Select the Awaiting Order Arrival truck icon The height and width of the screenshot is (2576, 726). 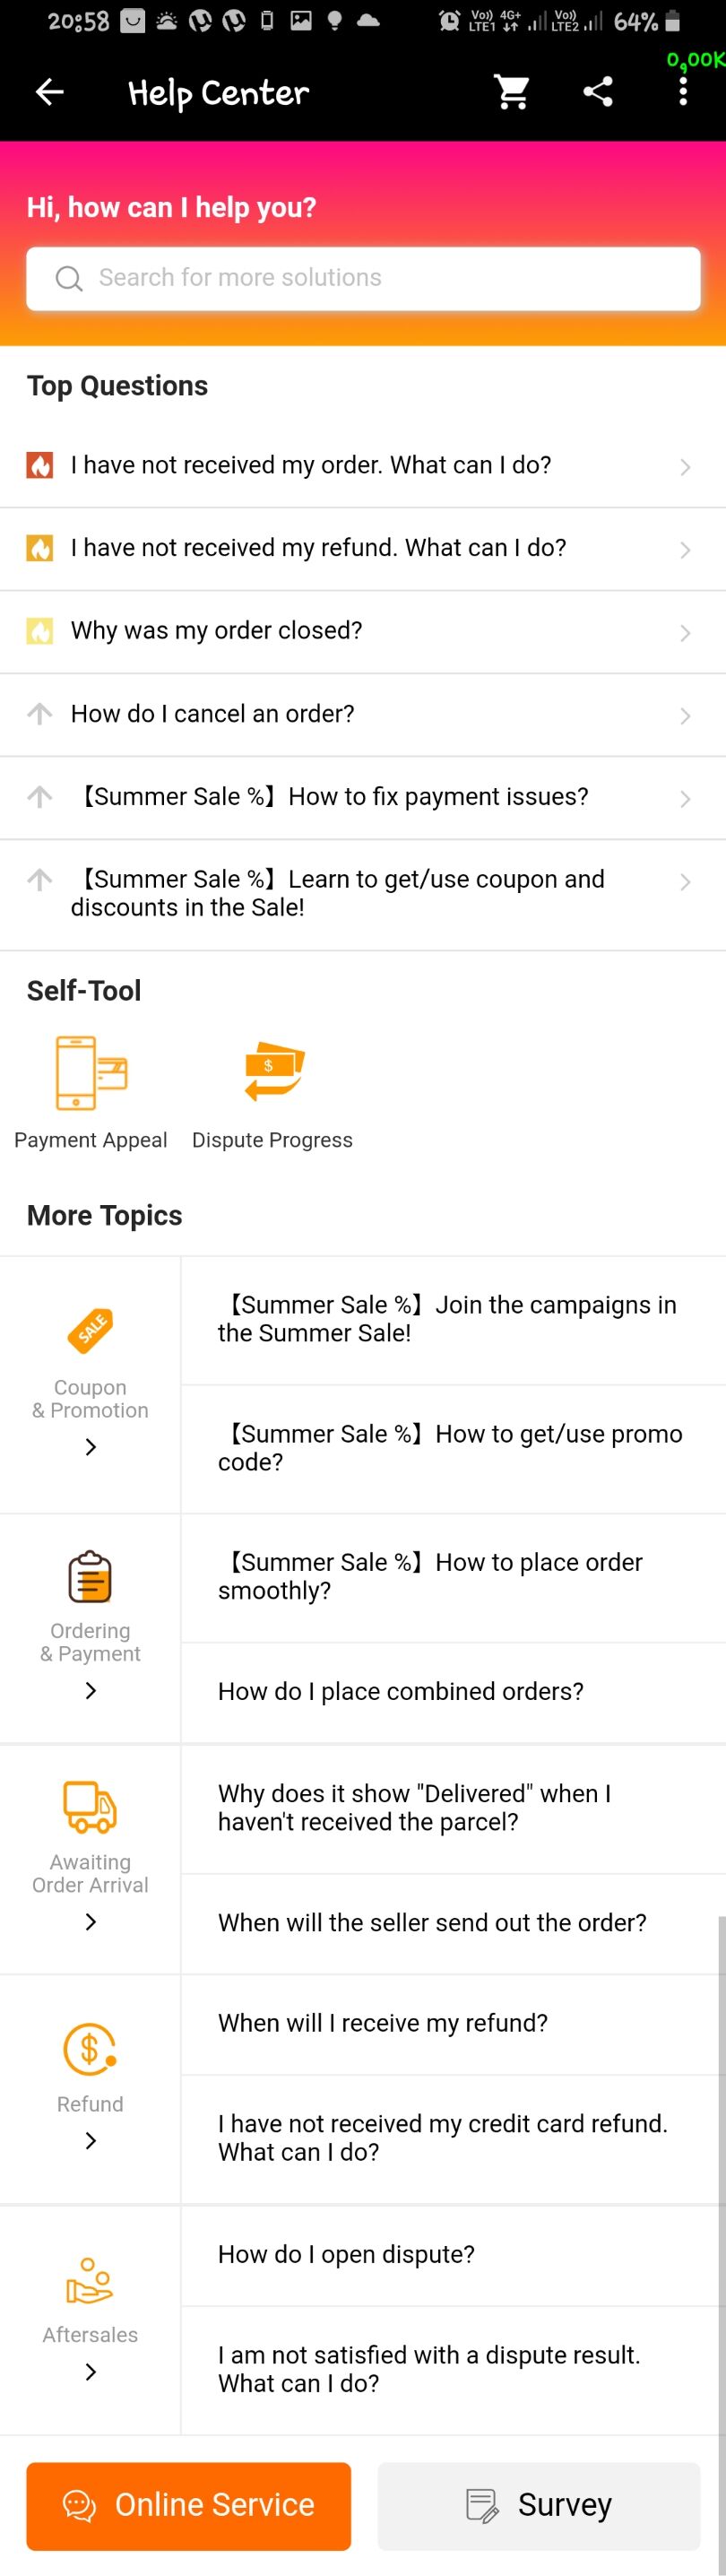[90, 1807]
